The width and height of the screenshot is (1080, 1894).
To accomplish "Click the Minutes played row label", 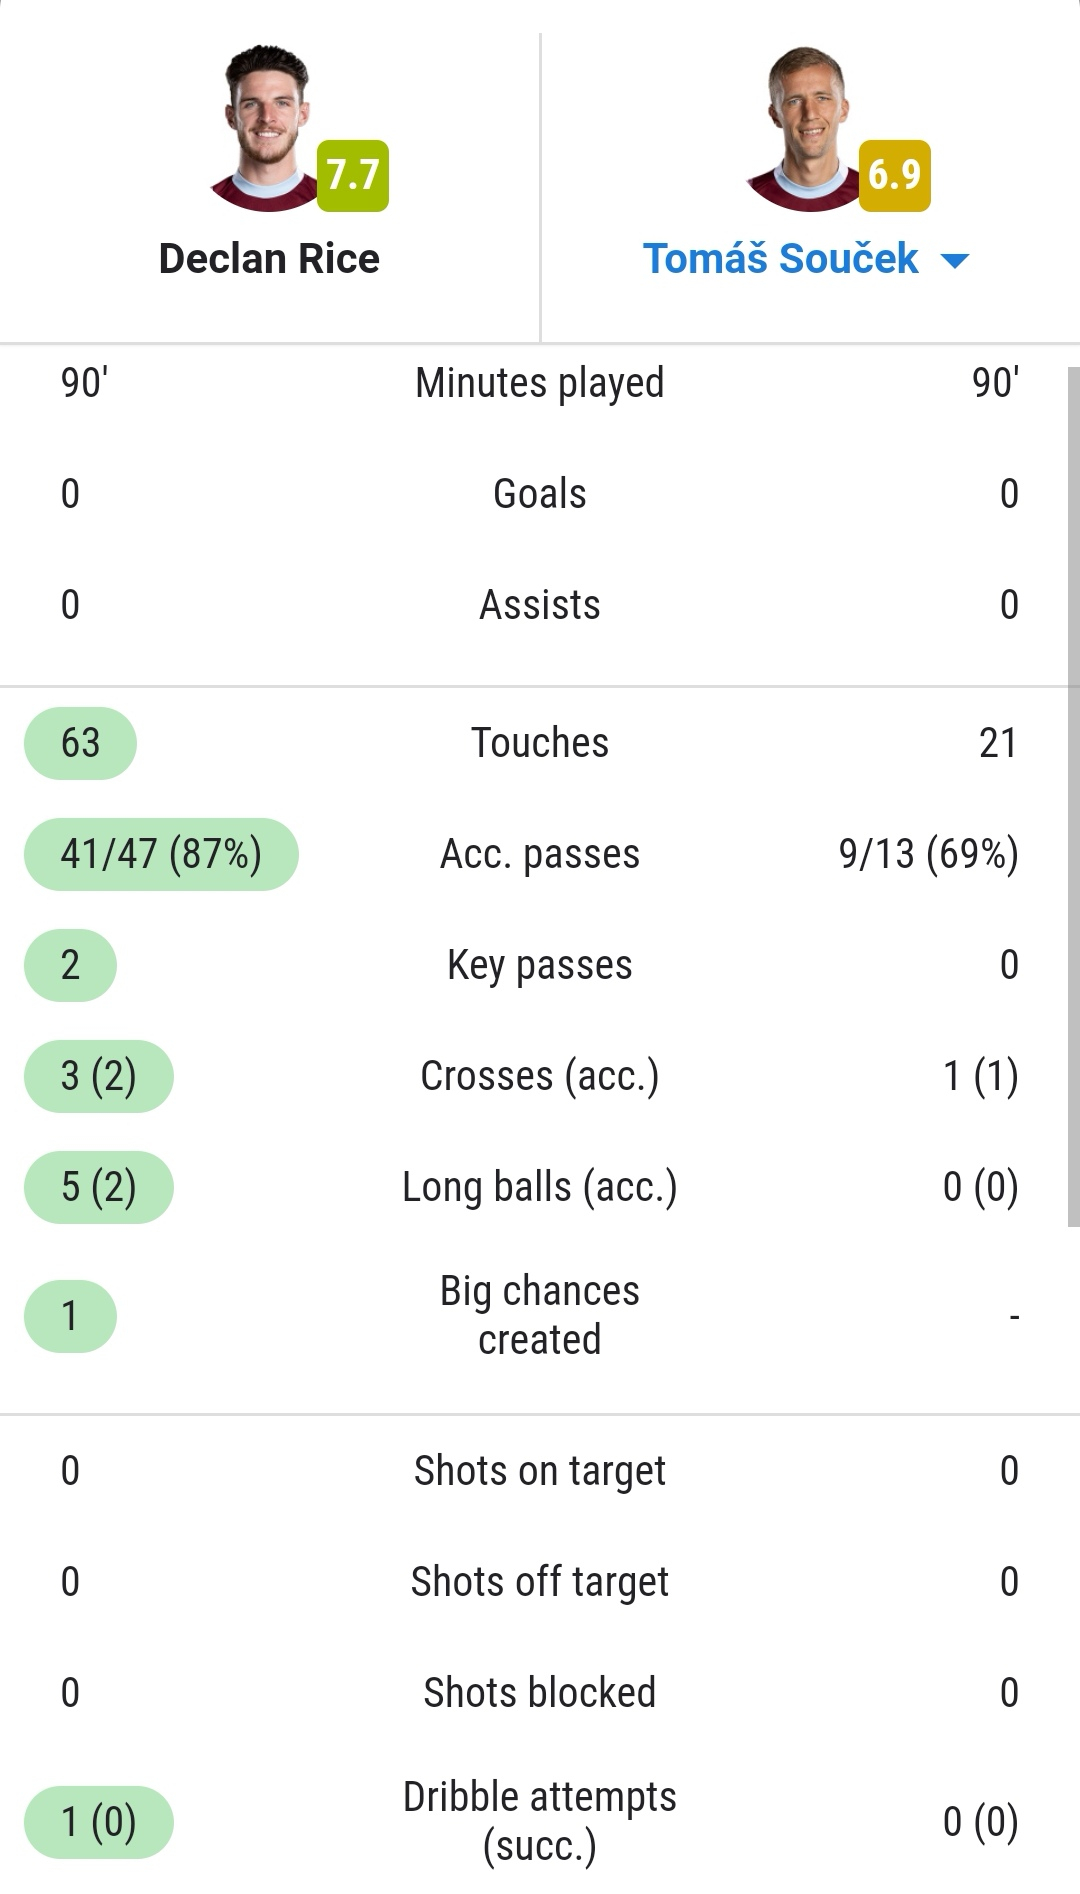I will (540, 383).
